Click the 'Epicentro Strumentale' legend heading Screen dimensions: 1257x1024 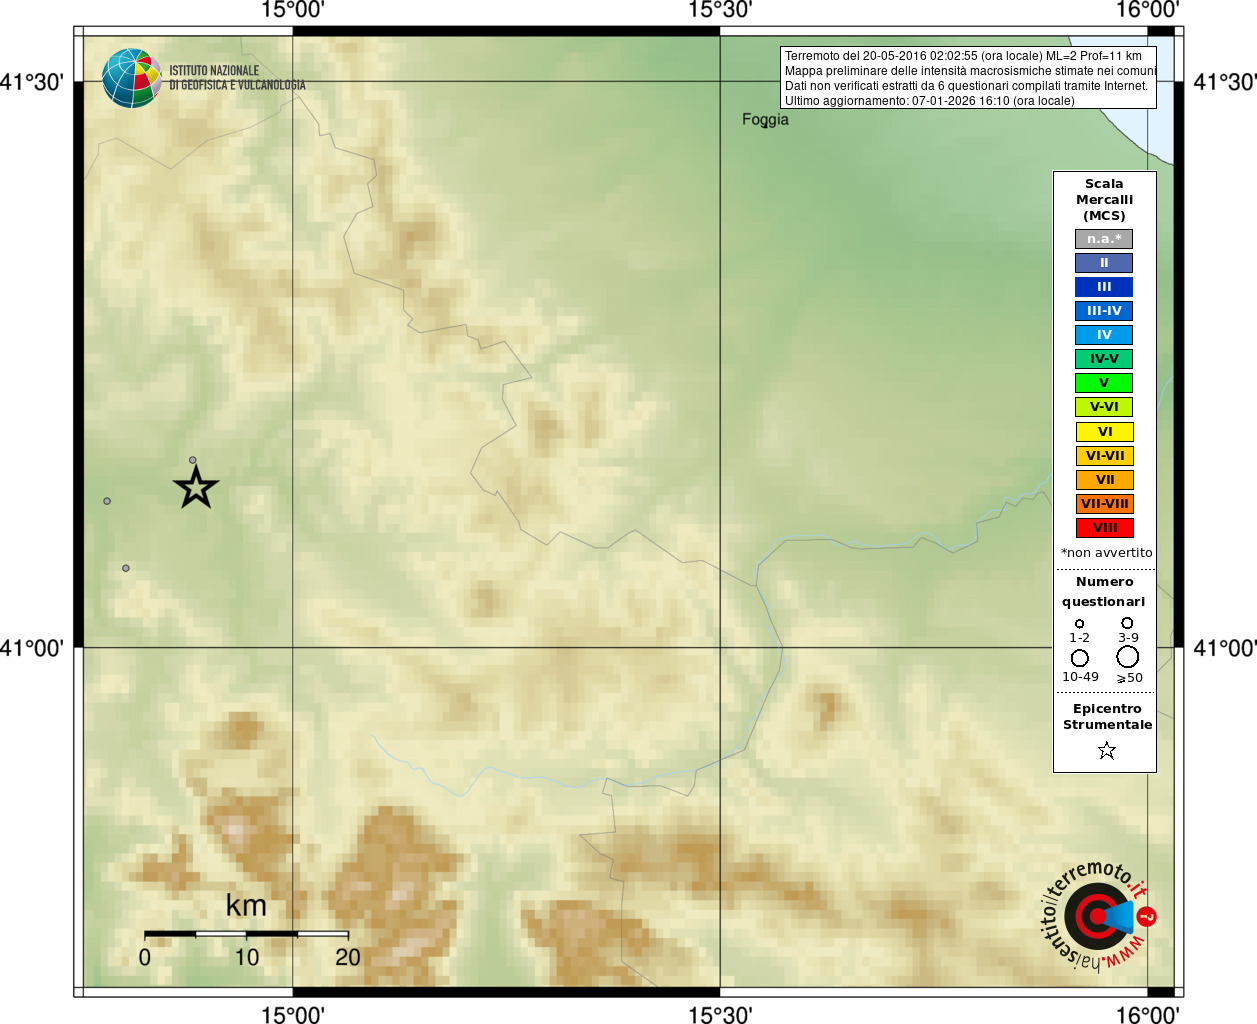[x=1107, y=717]
